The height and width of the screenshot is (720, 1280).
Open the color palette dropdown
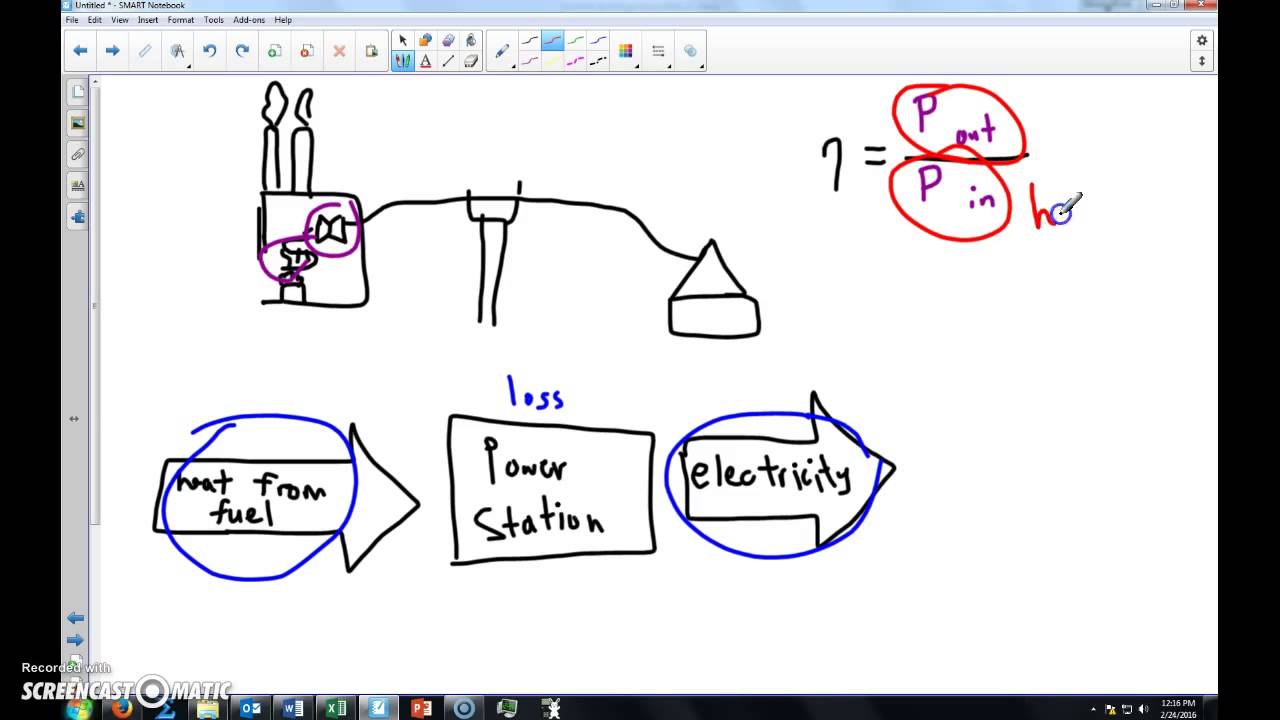coord(627,51)
